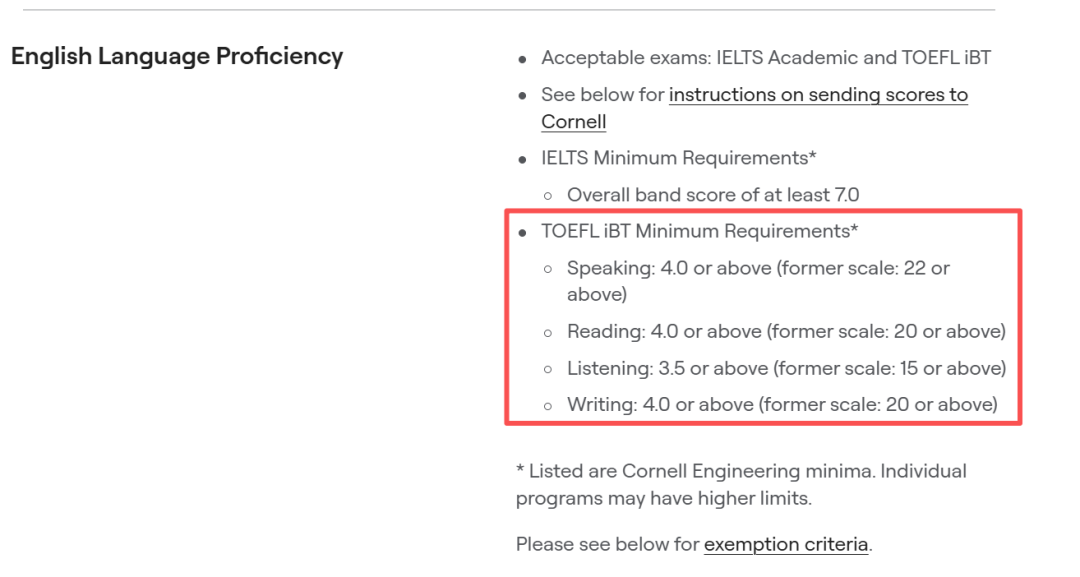Click the "Please see below for" text
Screen dimensions: 1080x577
(608, 545)
